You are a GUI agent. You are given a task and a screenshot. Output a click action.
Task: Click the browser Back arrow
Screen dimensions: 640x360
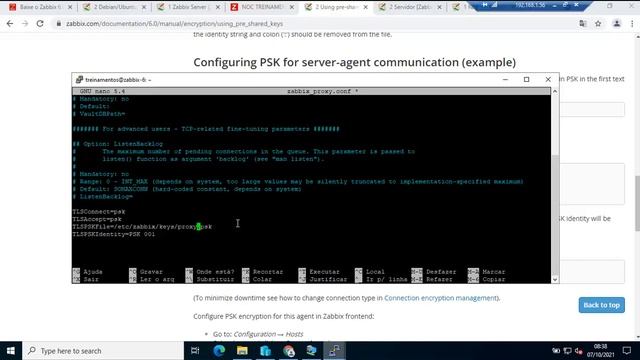tap(10, 24)
